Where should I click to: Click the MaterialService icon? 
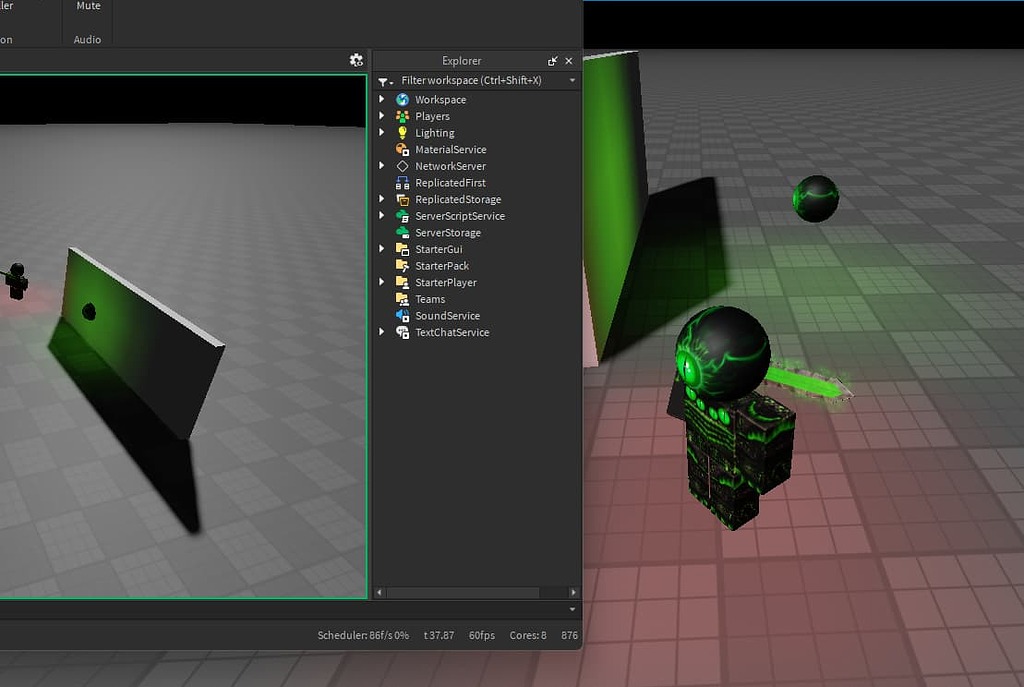pyautogui.click(x=402, y=150)
